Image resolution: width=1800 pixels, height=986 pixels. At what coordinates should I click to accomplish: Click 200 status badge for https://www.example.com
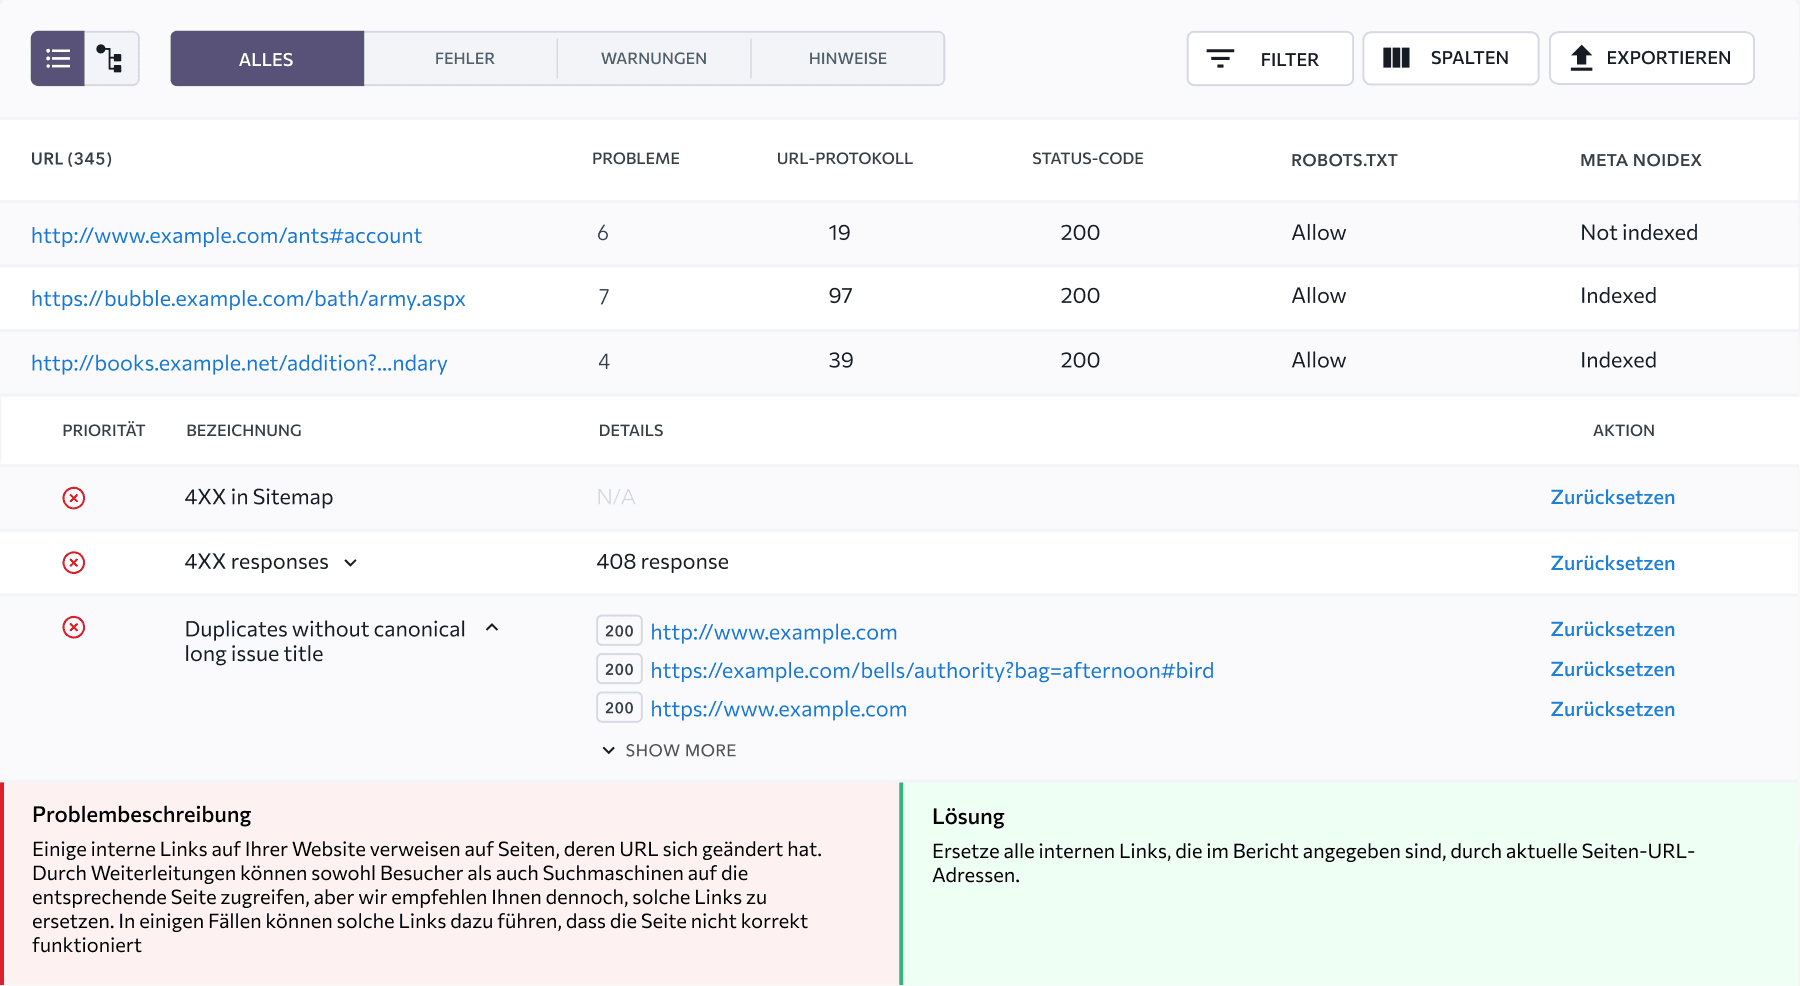coord(619,708)
